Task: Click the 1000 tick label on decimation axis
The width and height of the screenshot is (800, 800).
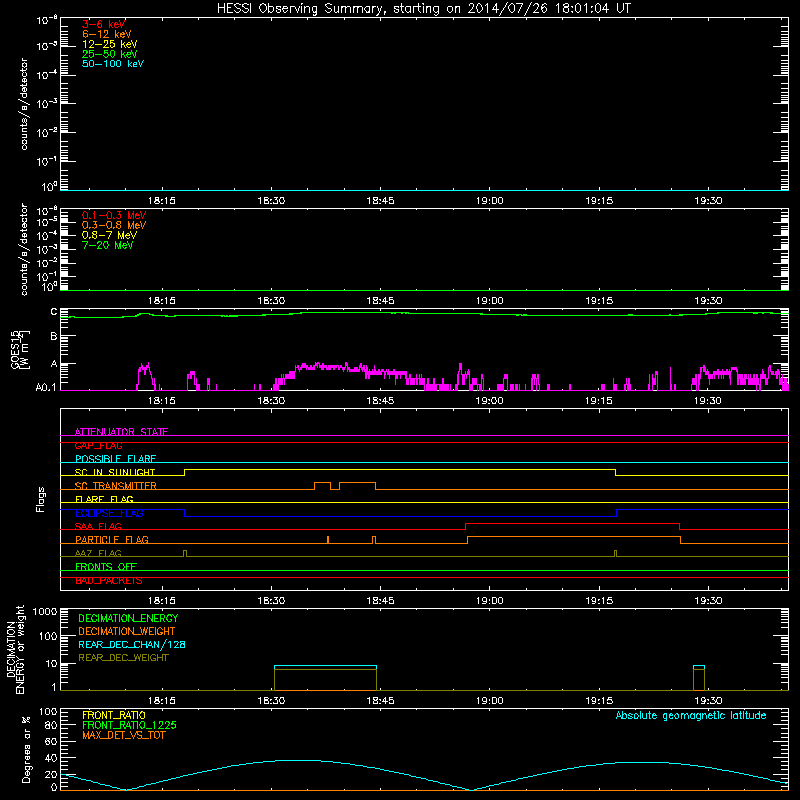Action: [45, 612]
